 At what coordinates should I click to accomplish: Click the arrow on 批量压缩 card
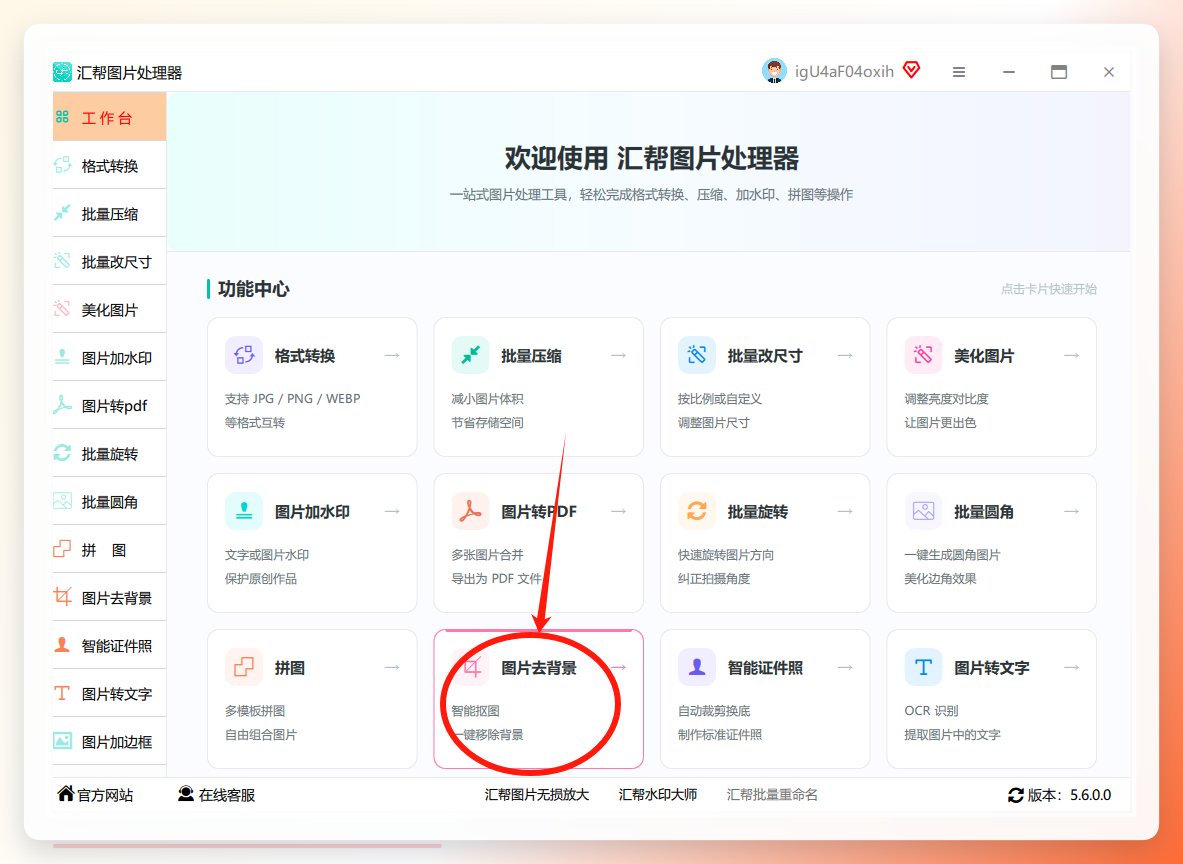[619, 355]
